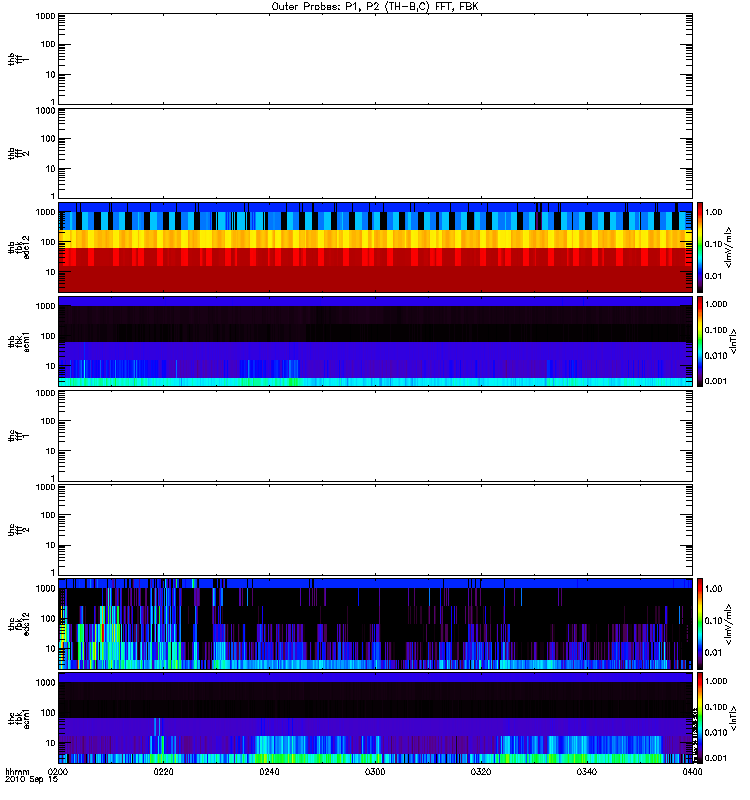
Task: Click inside the topmost empty thb fff panel
Action: (x=375, y=59)
